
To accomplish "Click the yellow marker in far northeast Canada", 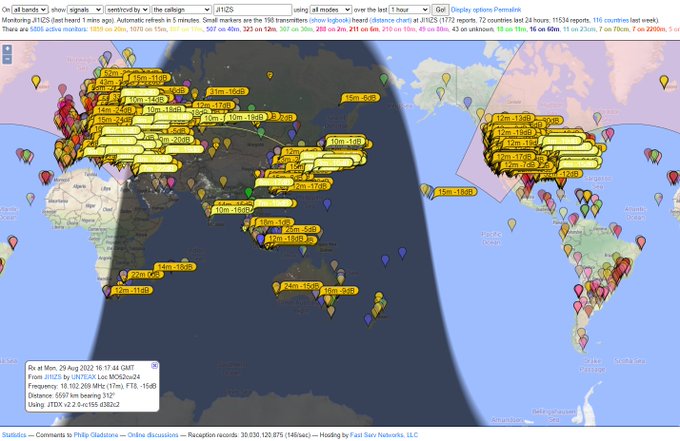I will tap(664, 81).
